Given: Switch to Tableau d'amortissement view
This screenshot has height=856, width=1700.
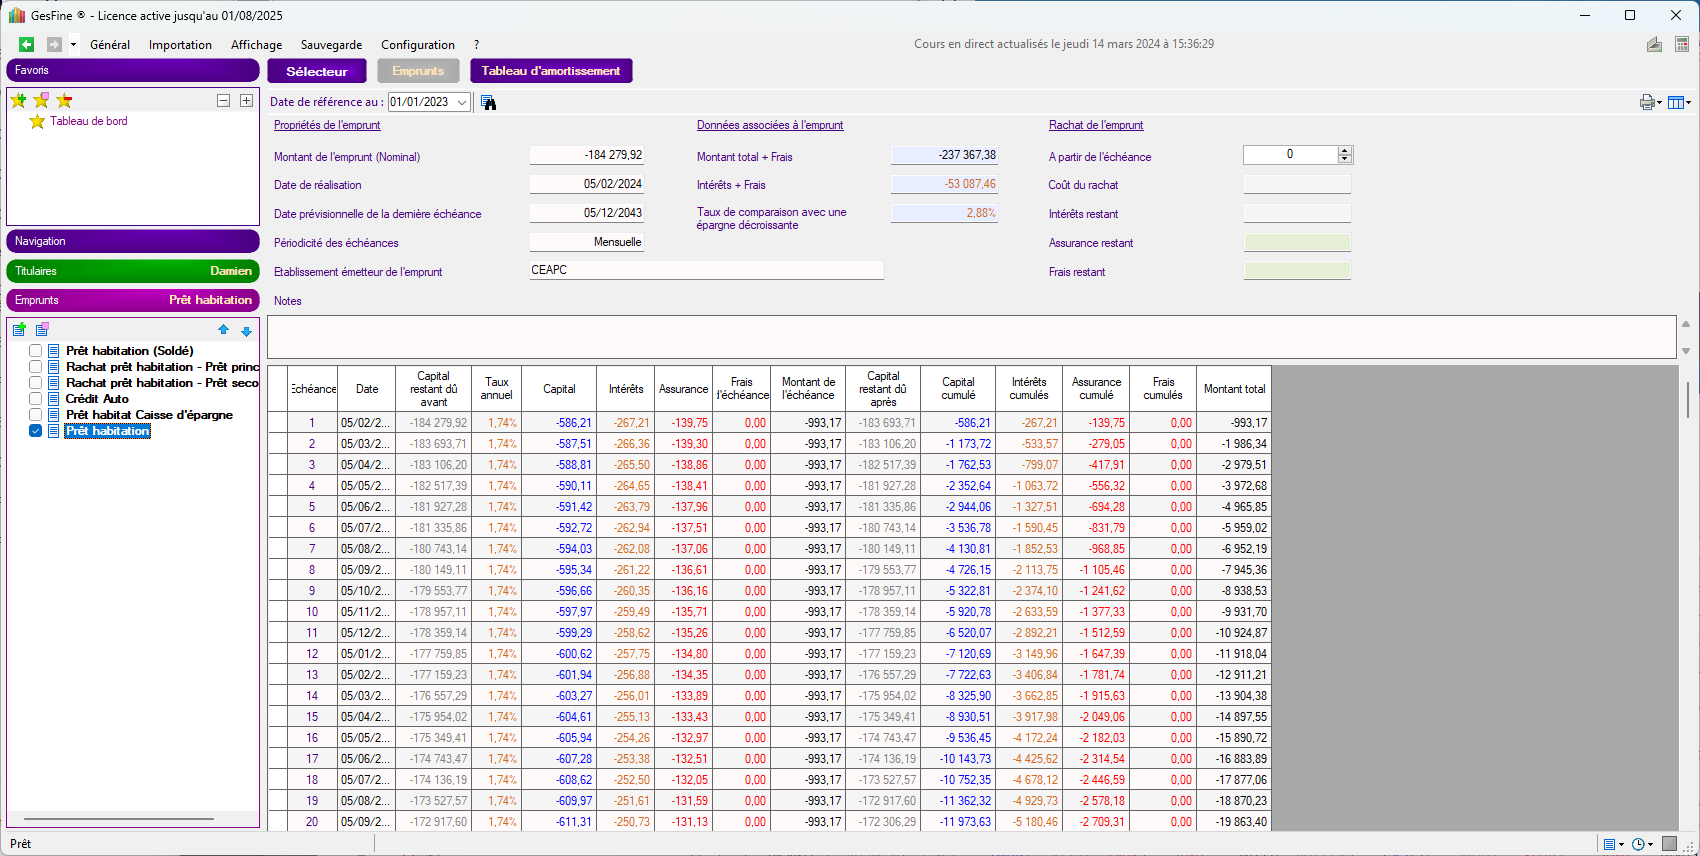Looking at the screenshot, I should (550, 71).
